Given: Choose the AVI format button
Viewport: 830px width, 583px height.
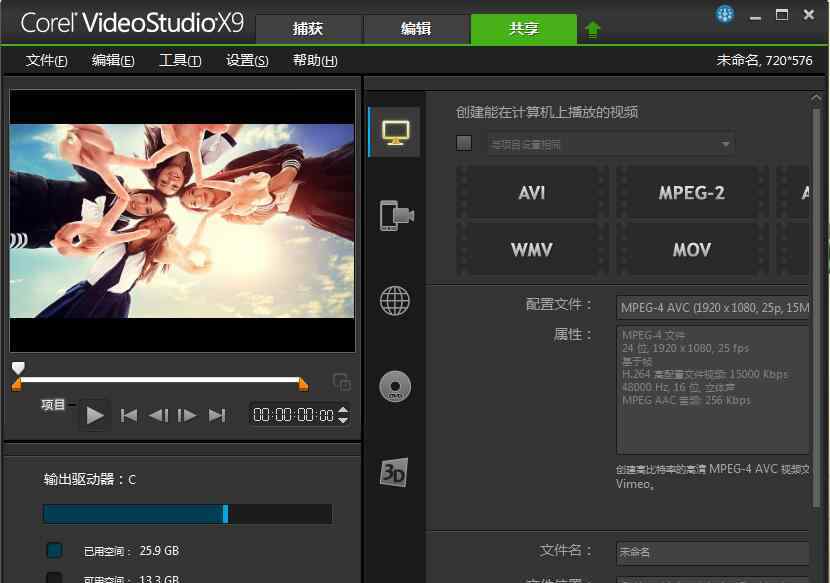Looking at the screenshot, I should point(532,193).
